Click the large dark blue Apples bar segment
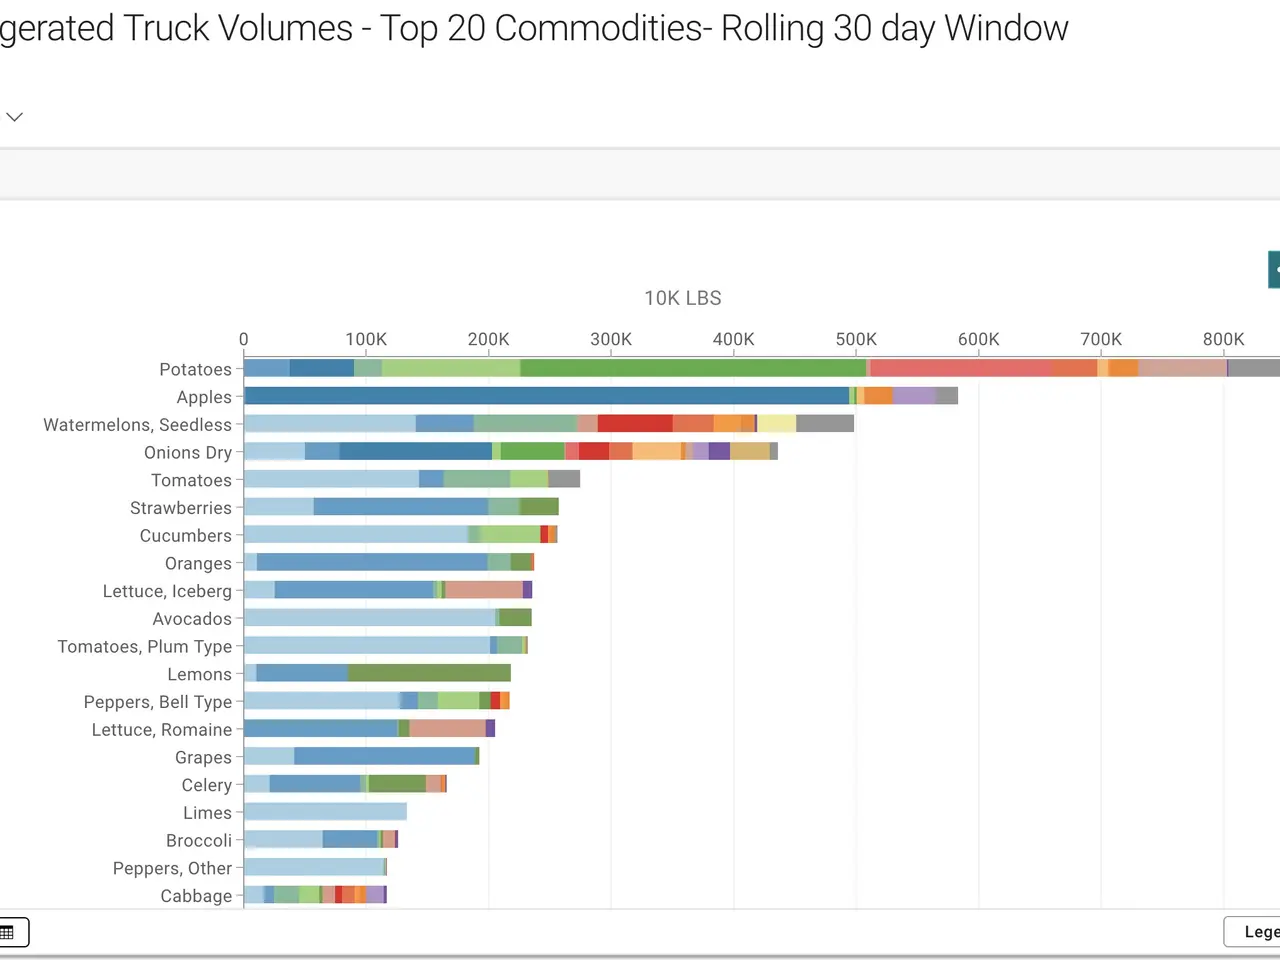1280x960 pixels. (x=546, y=396)
